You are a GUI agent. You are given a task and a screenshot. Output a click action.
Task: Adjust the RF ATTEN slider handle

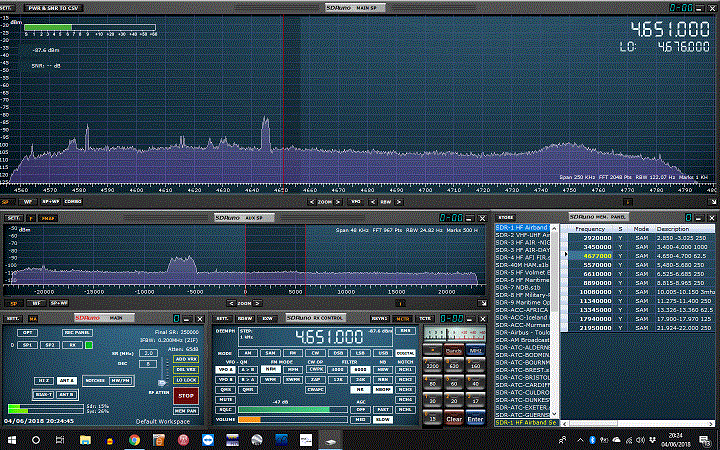(x=162, y=382)
